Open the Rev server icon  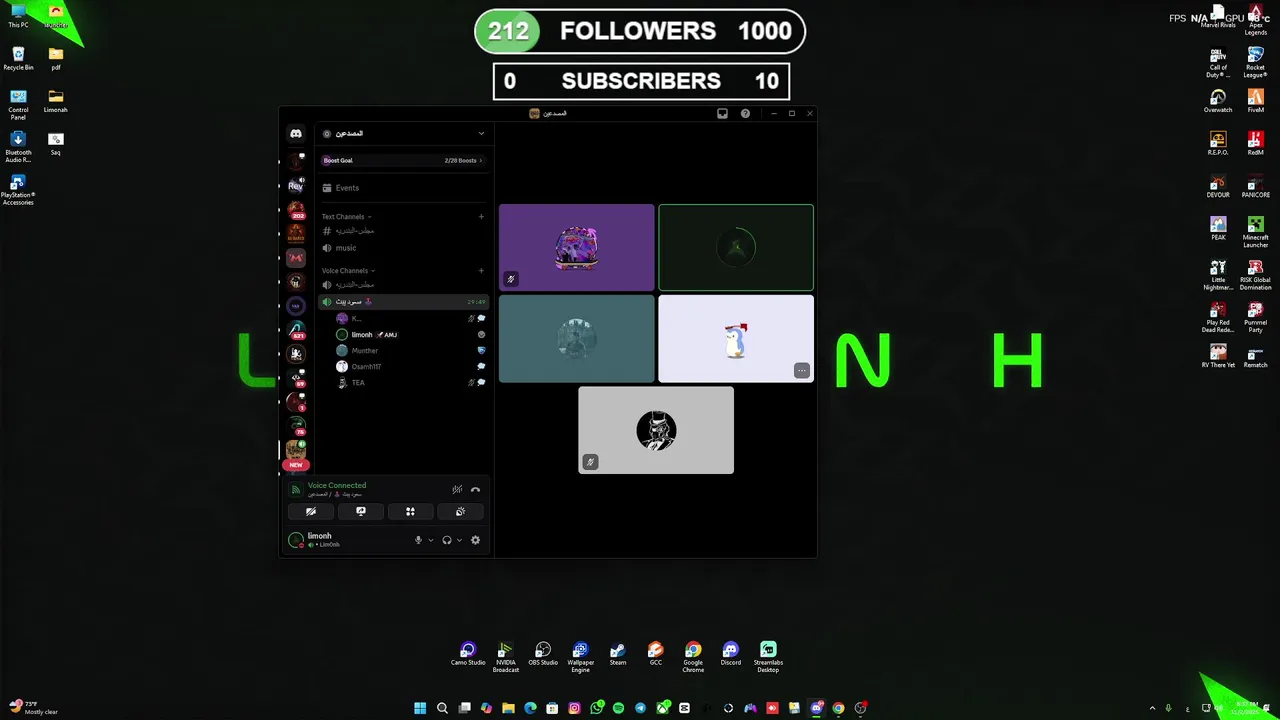click(x=296, y=186)
